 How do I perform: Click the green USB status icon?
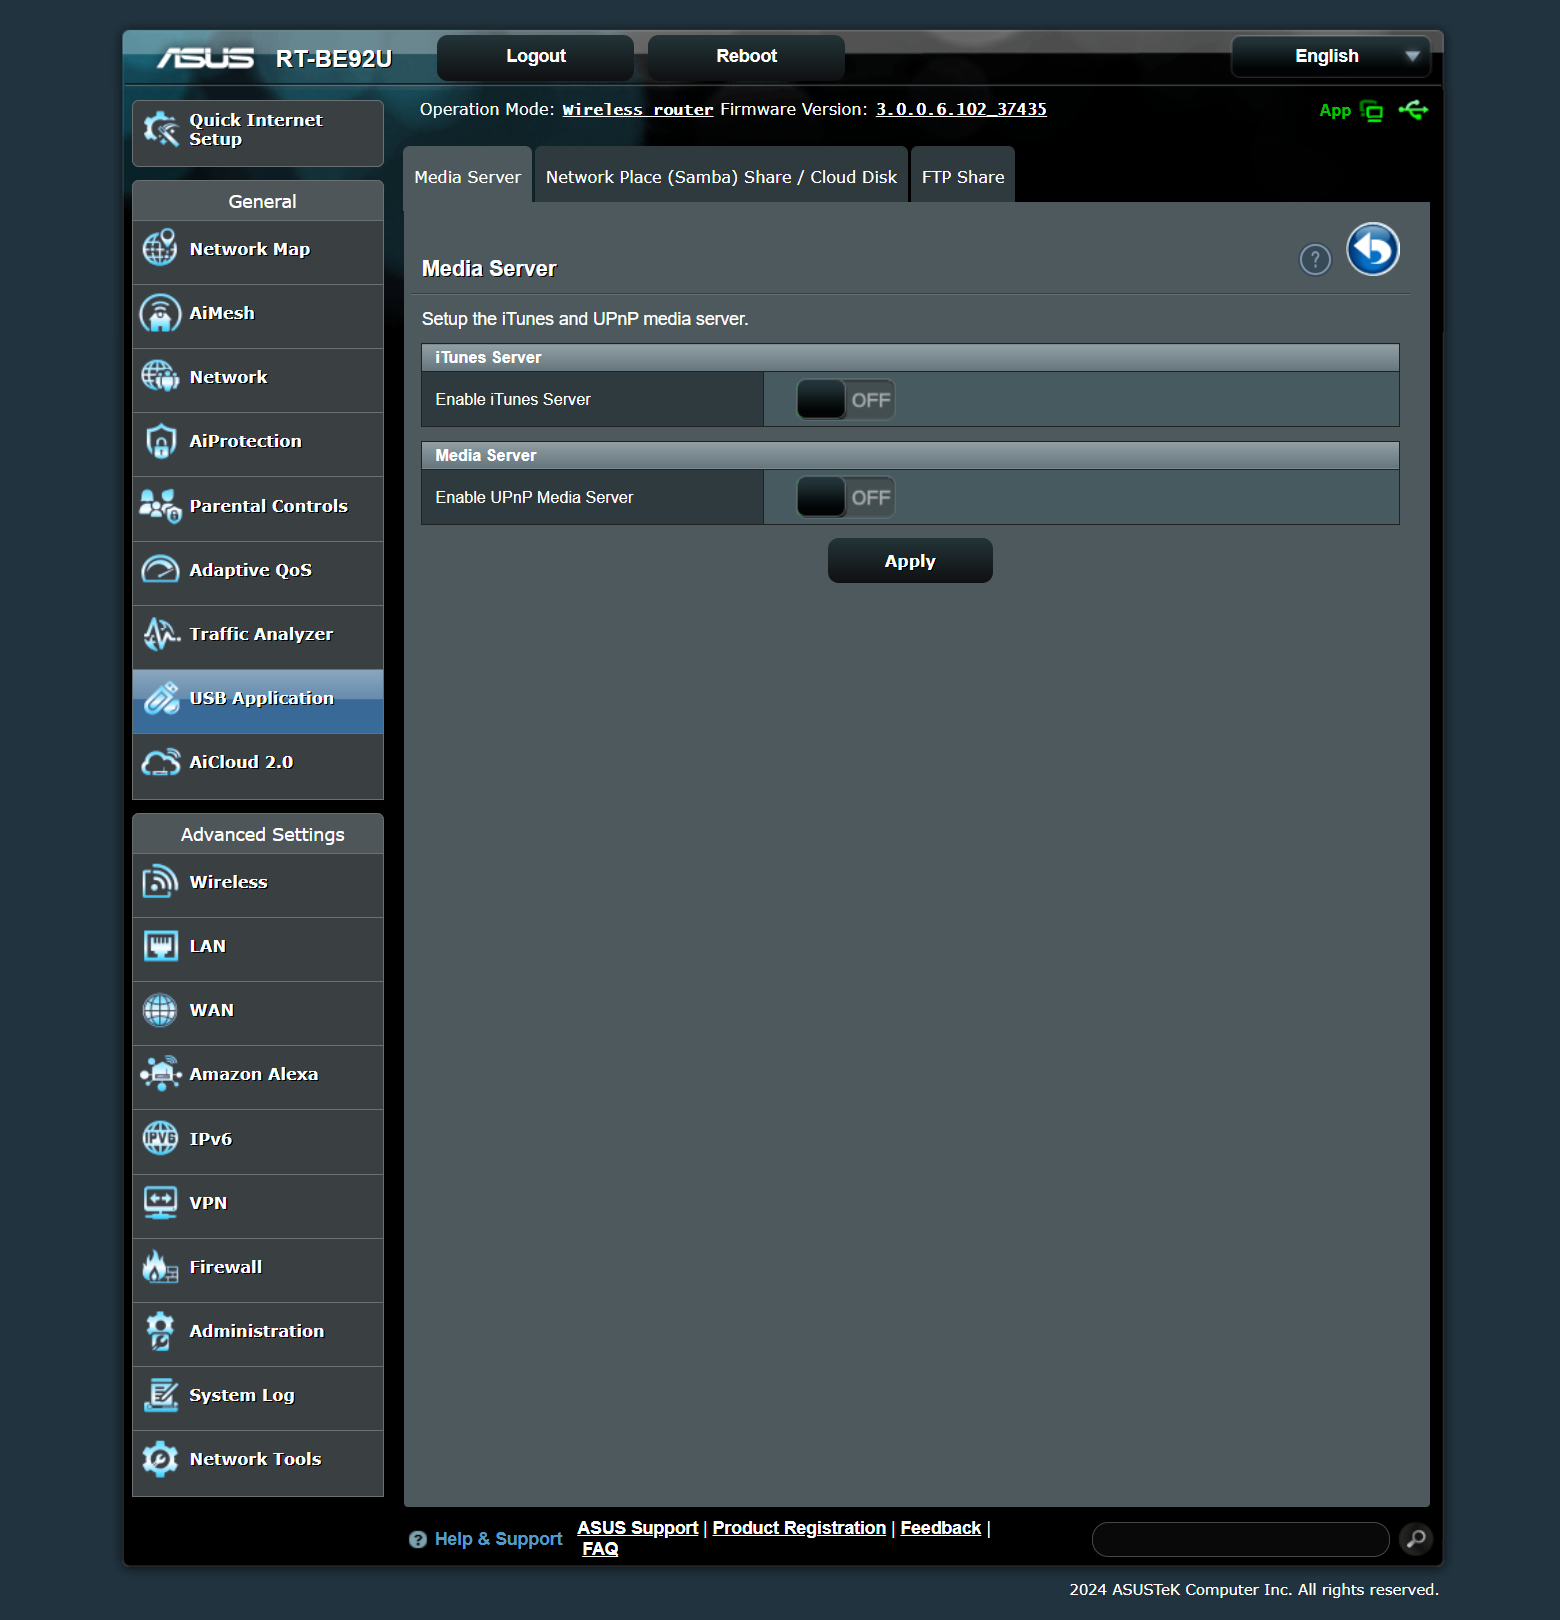point(1413,110)
